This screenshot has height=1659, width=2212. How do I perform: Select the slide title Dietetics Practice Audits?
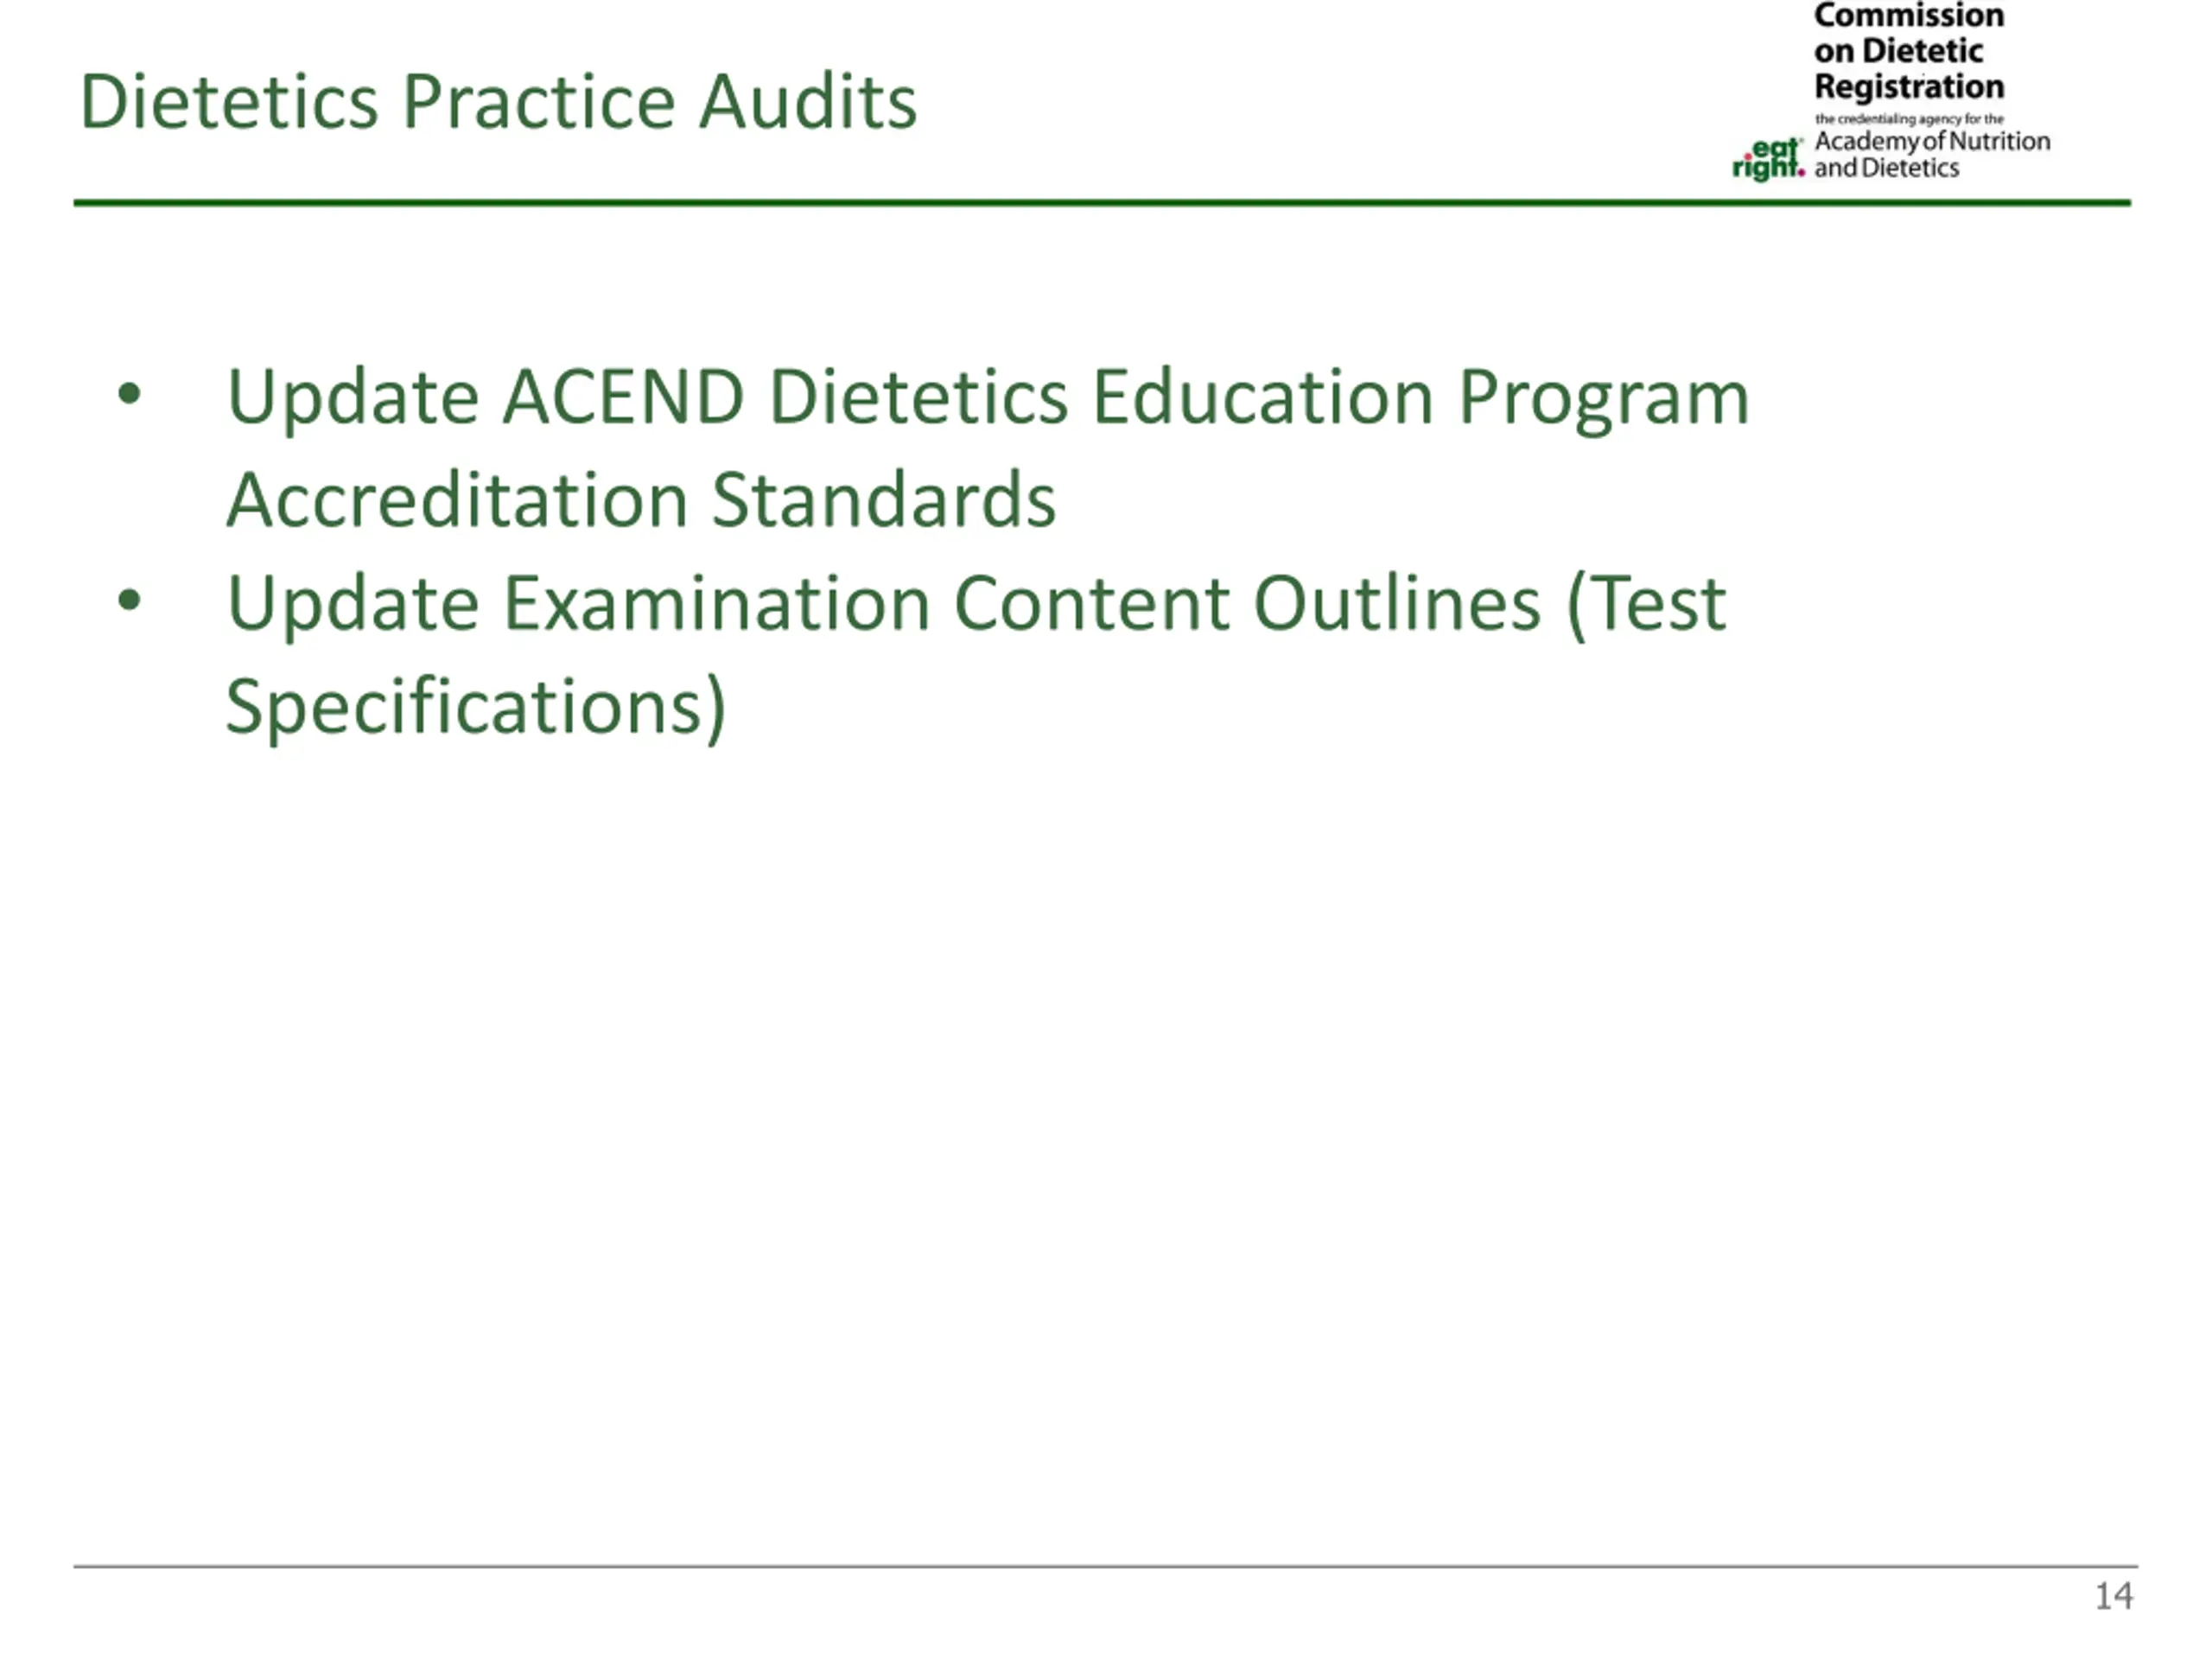(498, 102)
